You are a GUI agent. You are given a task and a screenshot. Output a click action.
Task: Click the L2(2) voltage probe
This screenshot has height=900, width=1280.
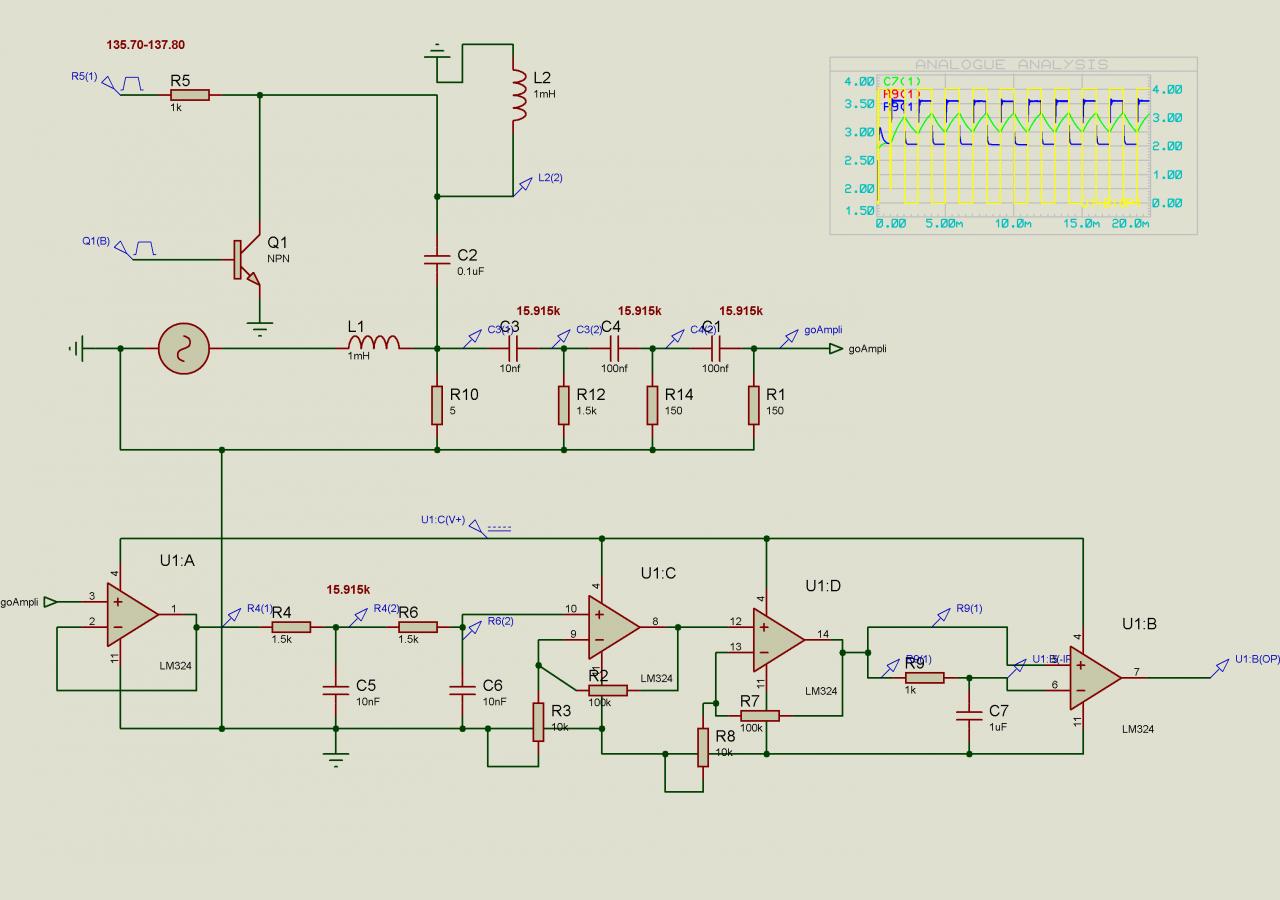524,185
